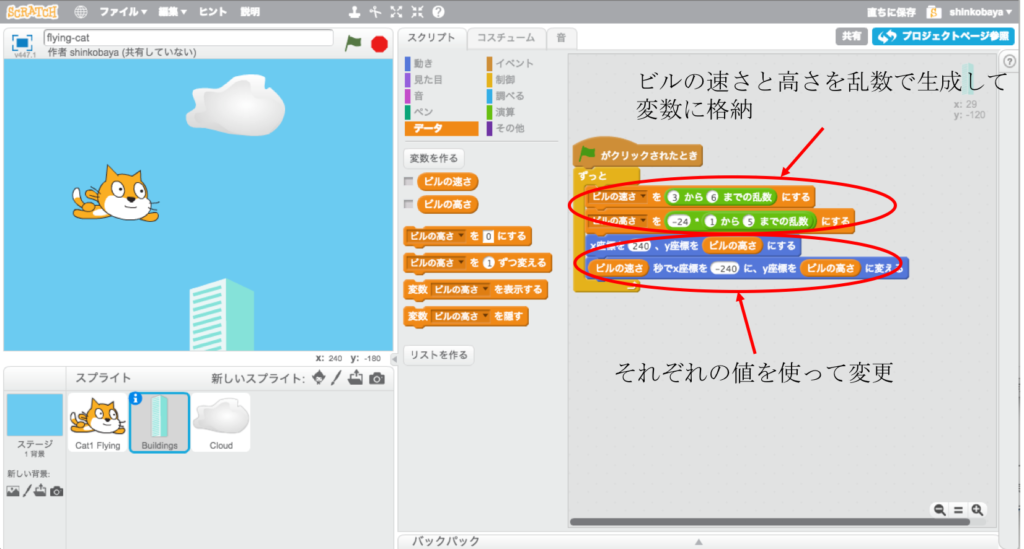Paint a new backdrop icon
The height and width of the screenshot is (549, 1024).
click(x=27, y=491)
